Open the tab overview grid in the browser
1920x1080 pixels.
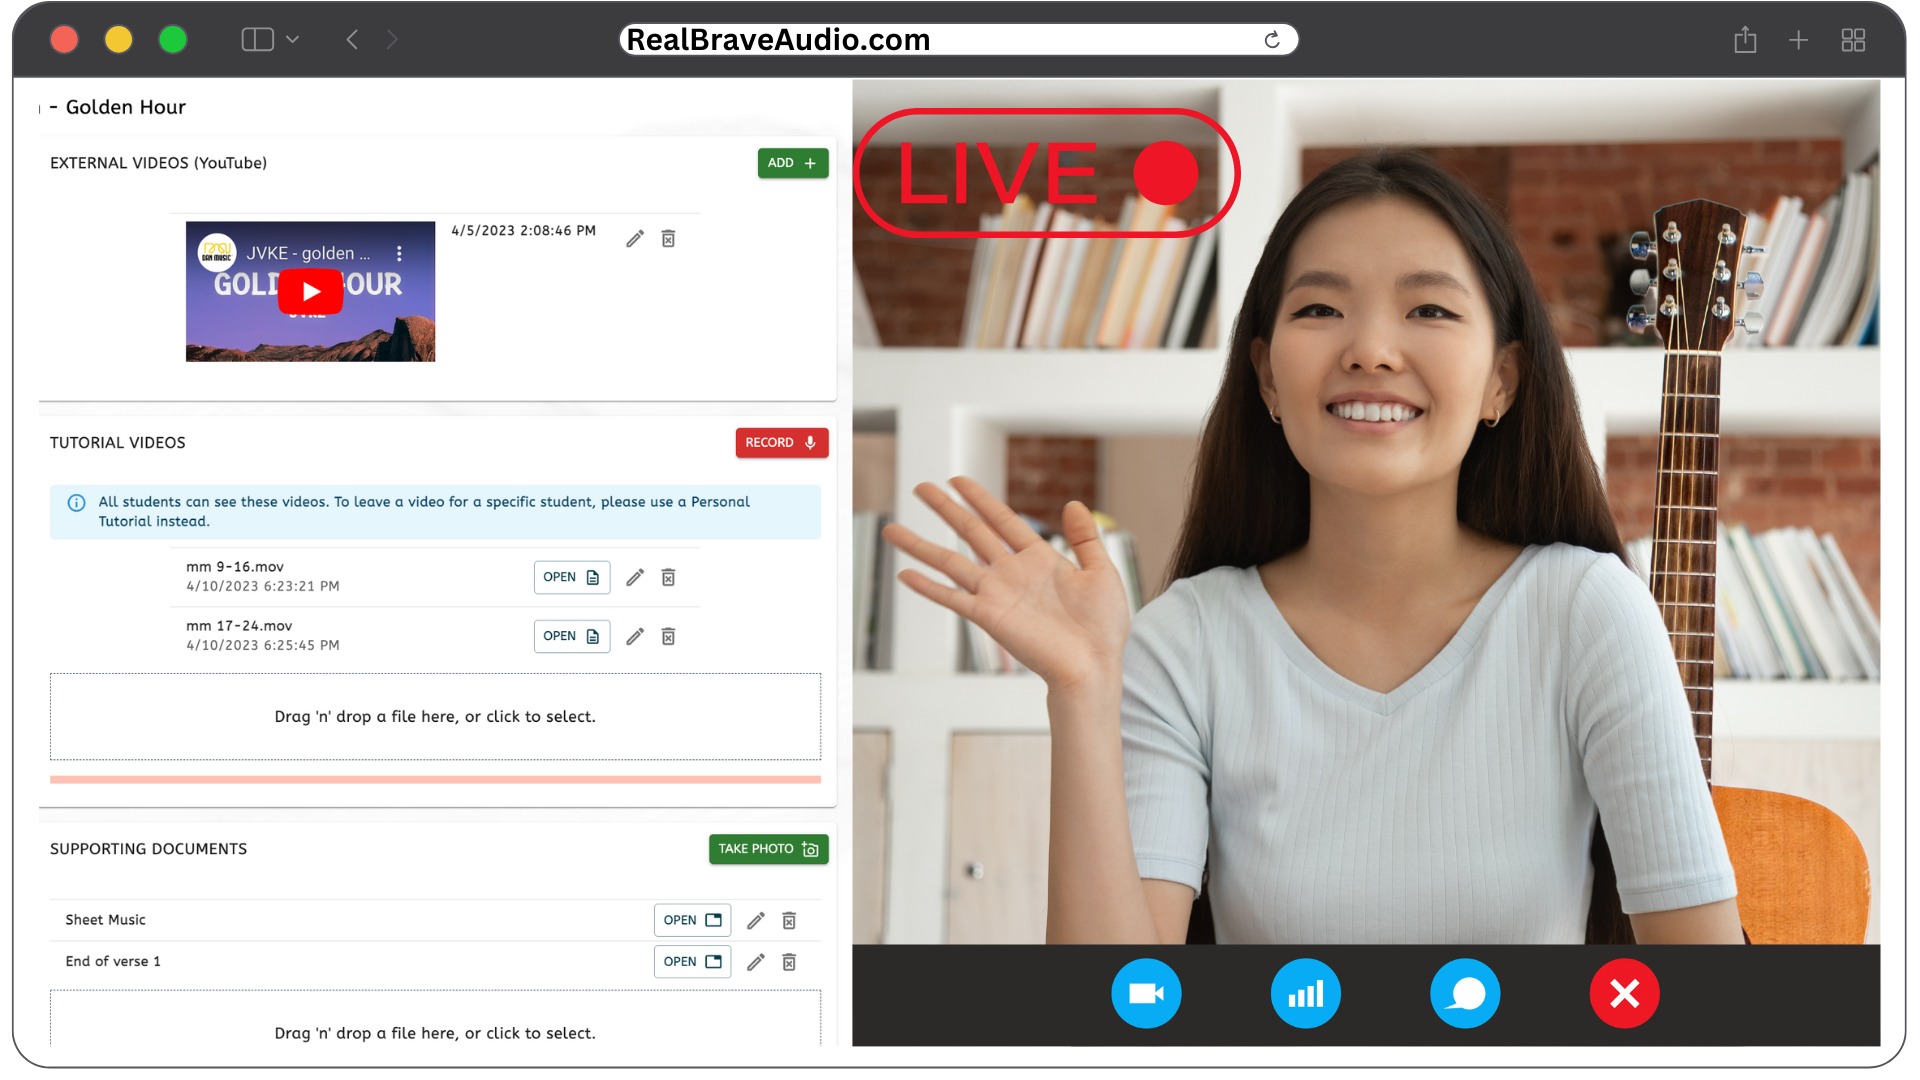point(1853,39)
